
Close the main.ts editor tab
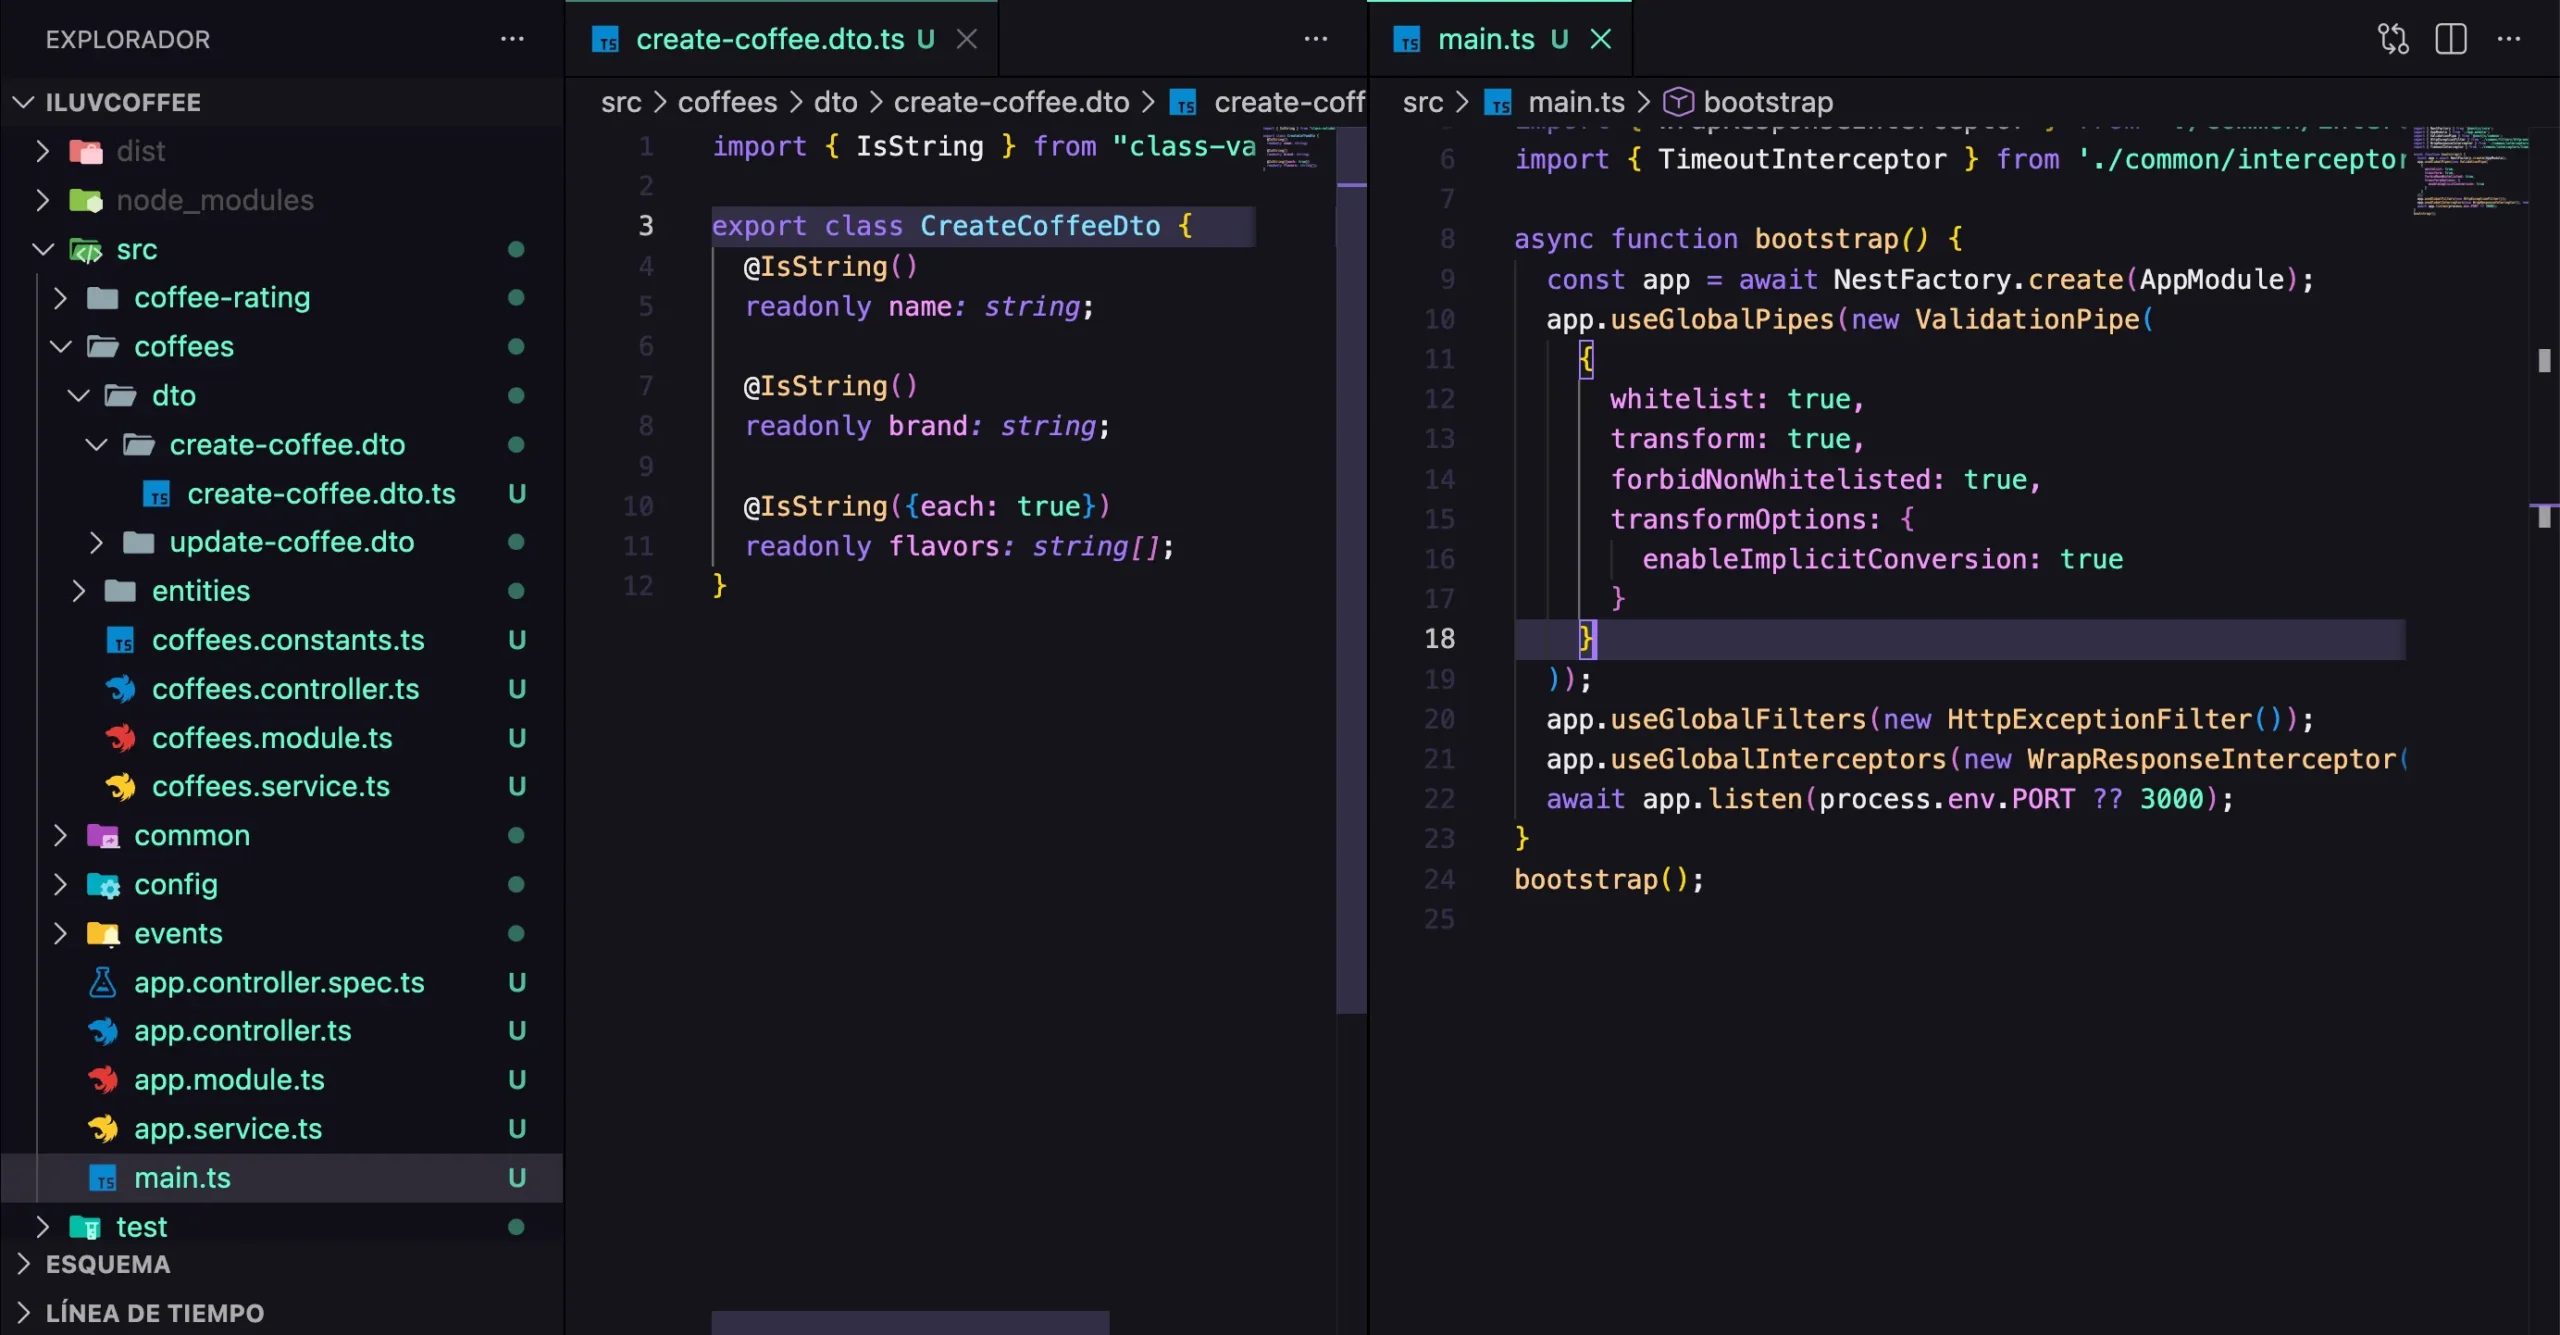[x=1600, y=39]
